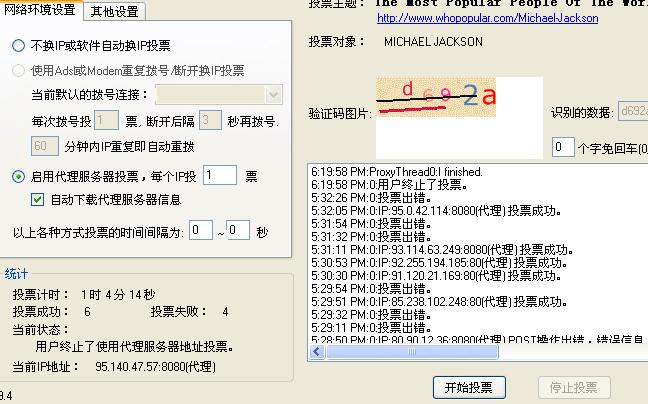Click the maximum vote interval field
This screenshot has width=648, height=404.
coord(237,230)
